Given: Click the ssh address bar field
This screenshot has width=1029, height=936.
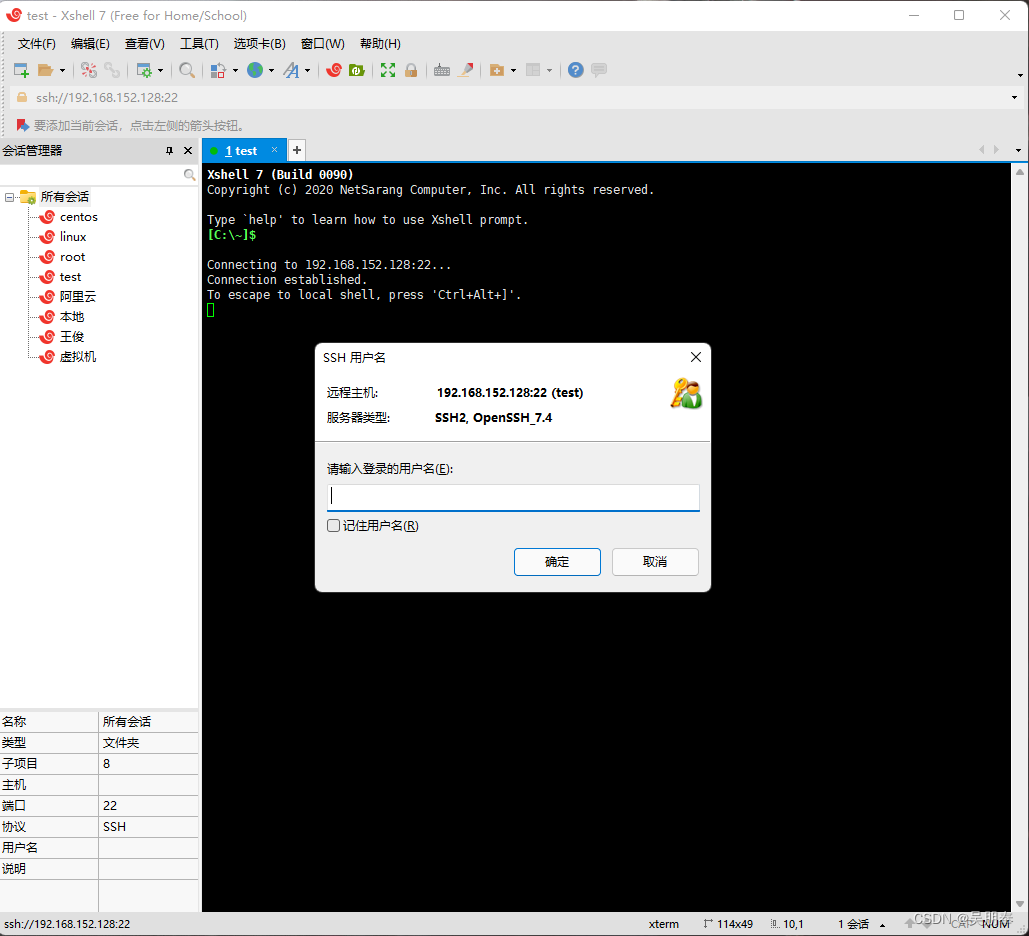Looking at the screenshot, I should click(512, 98).
